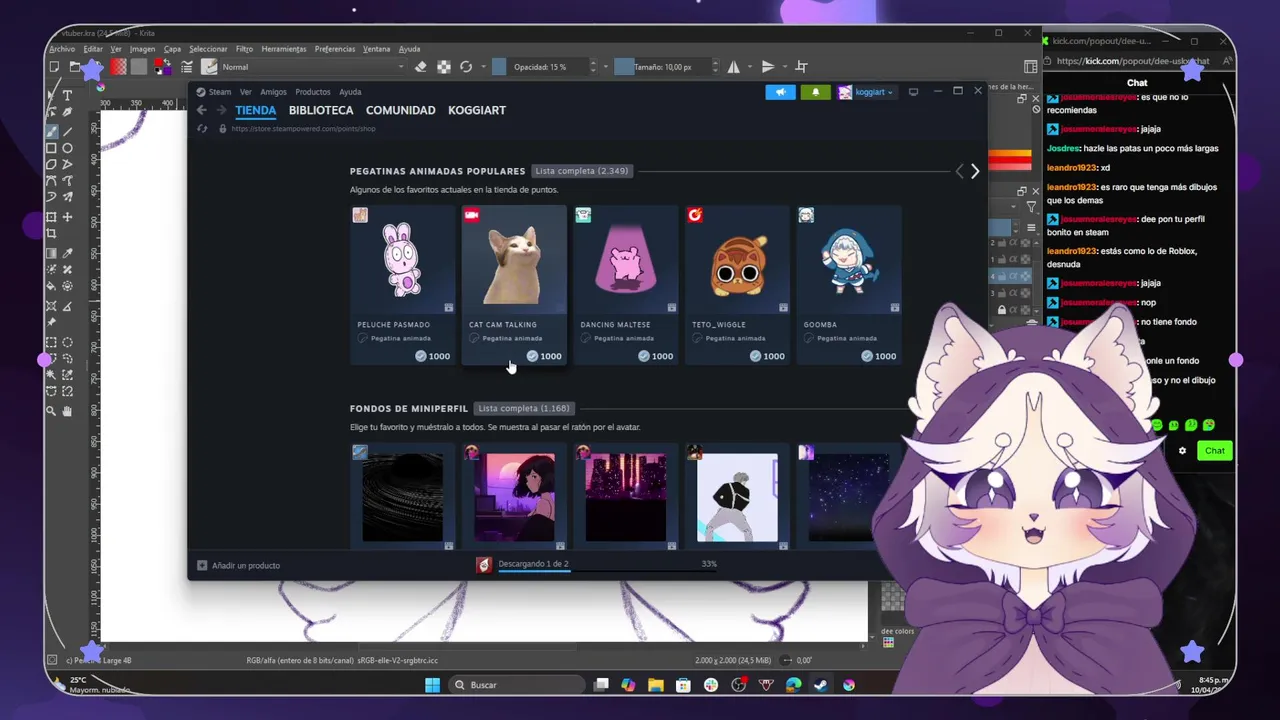Open the koggiart account dropdown
1280x720 pixels.
point(866,92)
